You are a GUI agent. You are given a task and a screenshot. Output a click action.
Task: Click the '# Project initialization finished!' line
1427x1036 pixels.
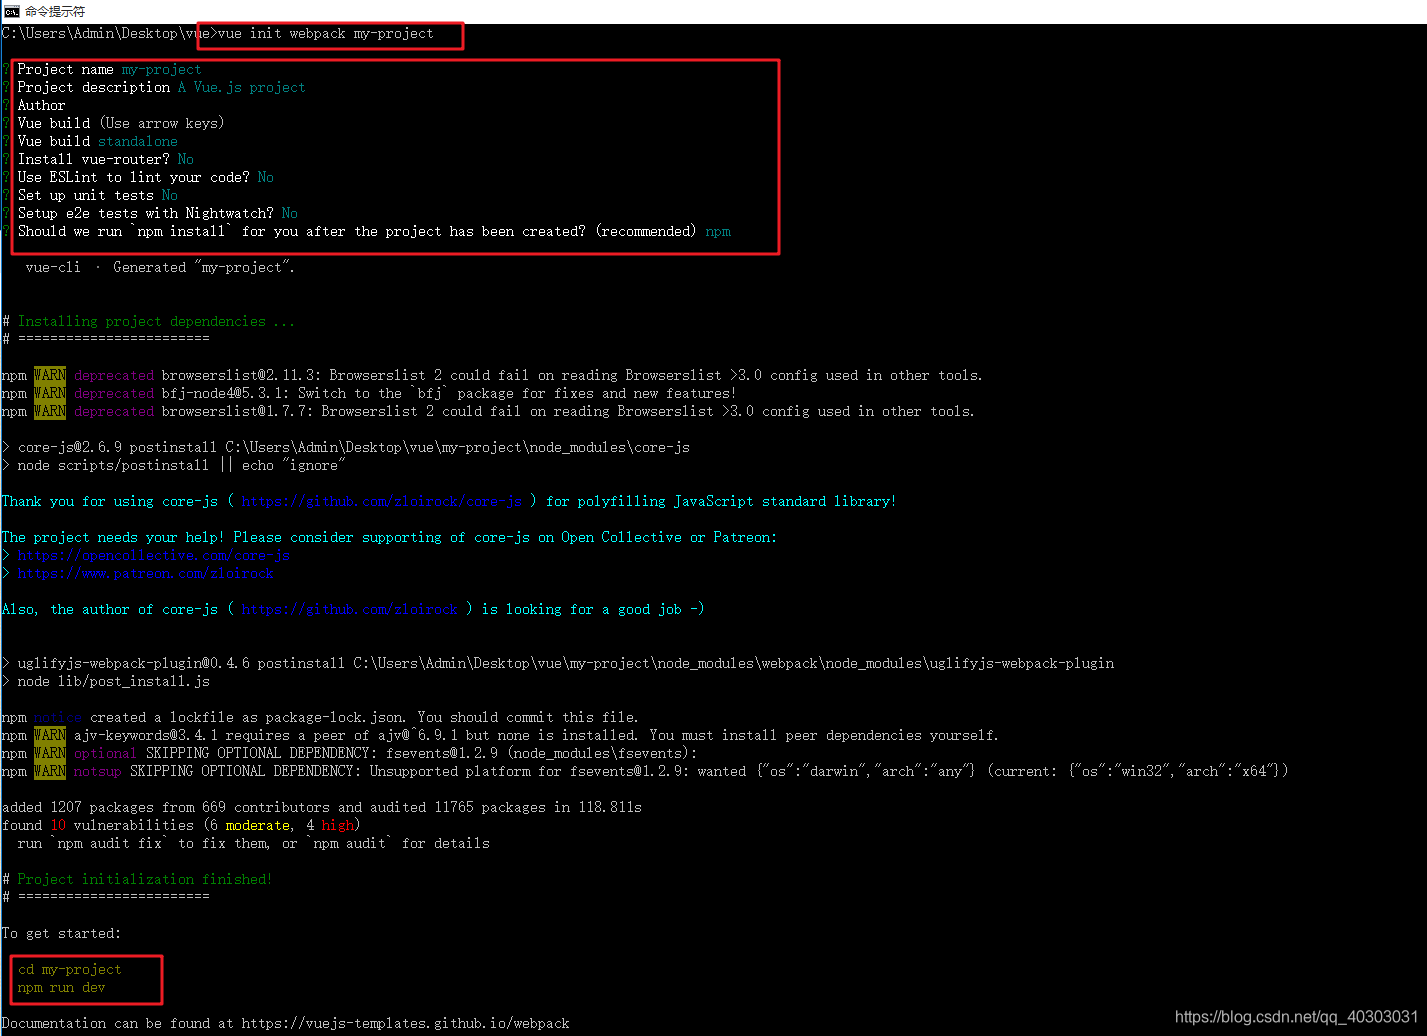[x=137, y=879]
